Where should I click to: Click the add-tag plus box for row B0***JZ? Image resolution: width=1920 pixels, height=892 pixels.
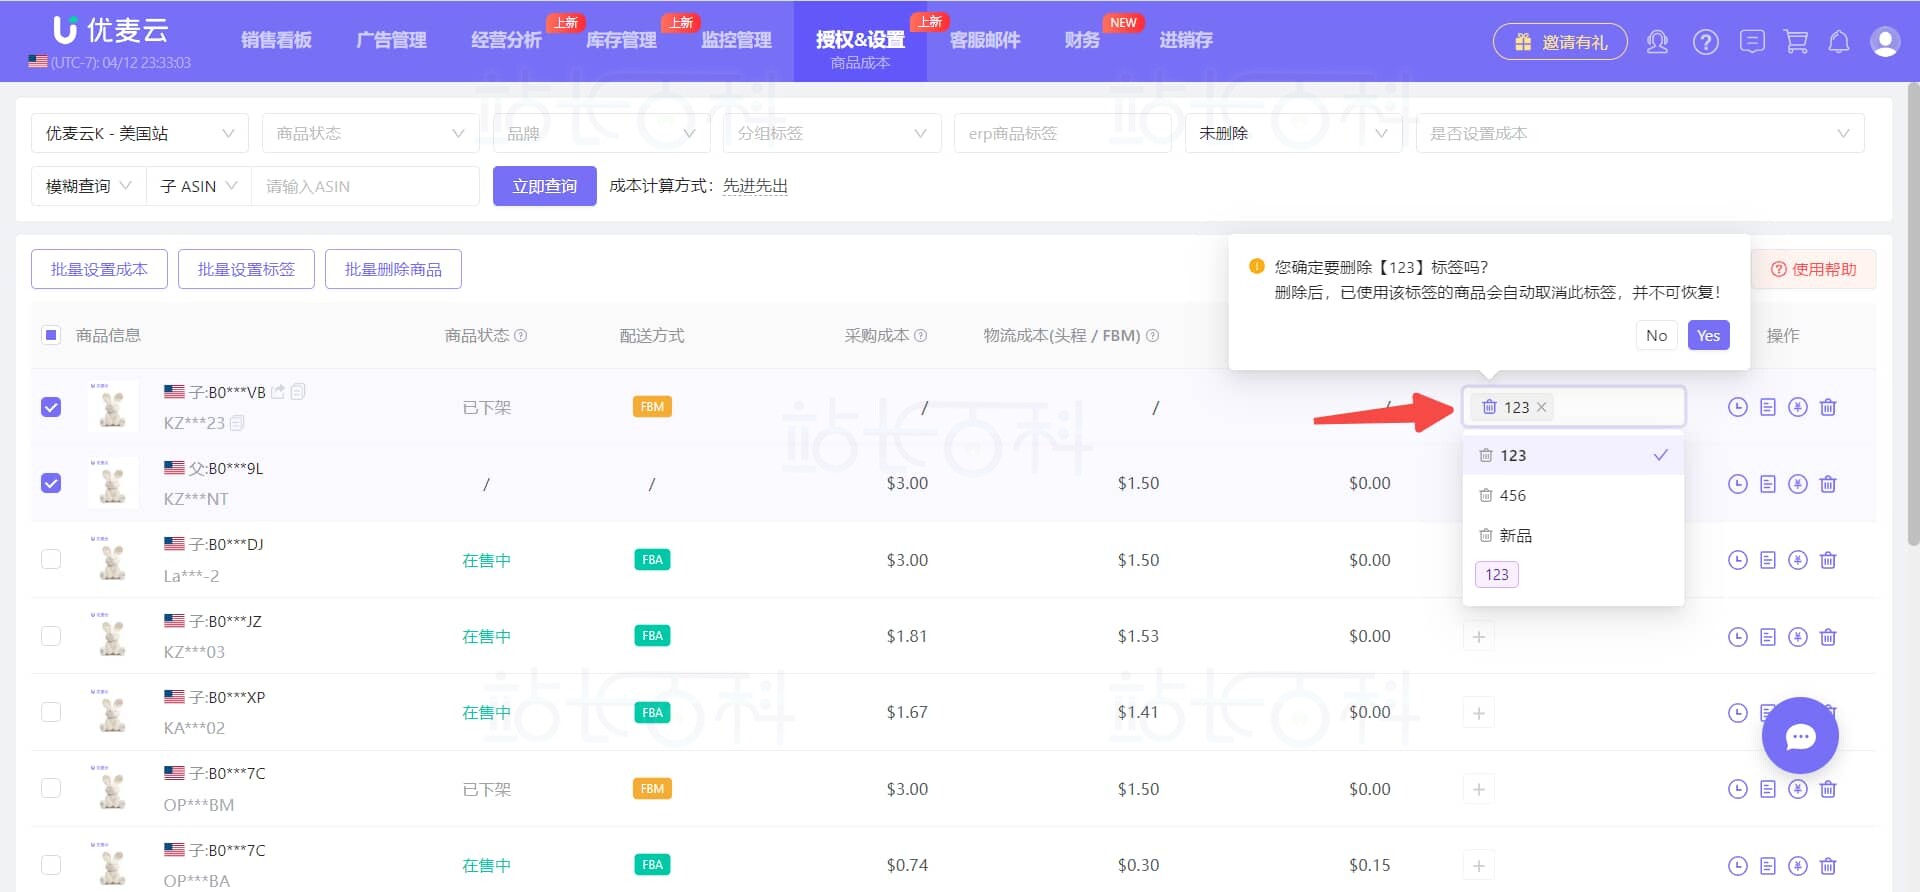pyautogui.click(x=1478, y=637)
